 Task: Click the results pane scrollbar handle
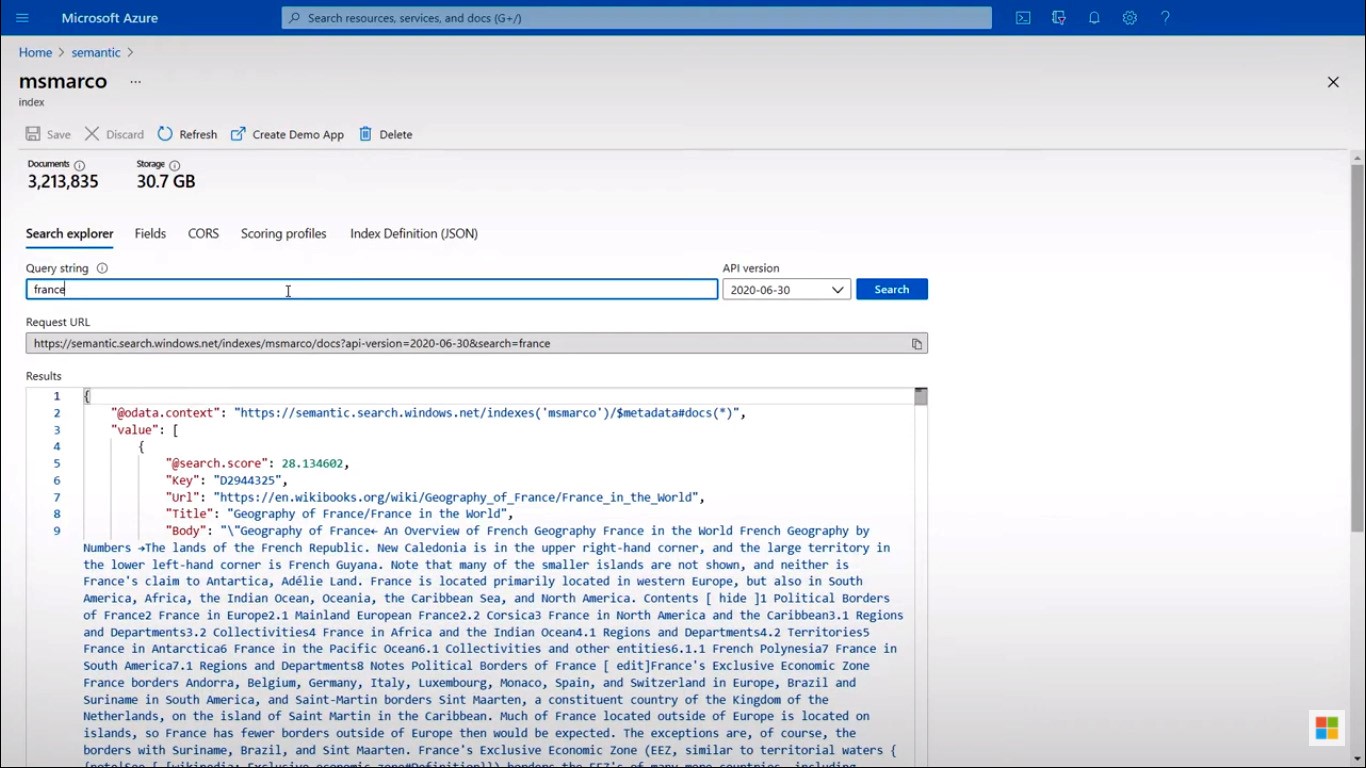click(921, 397)
